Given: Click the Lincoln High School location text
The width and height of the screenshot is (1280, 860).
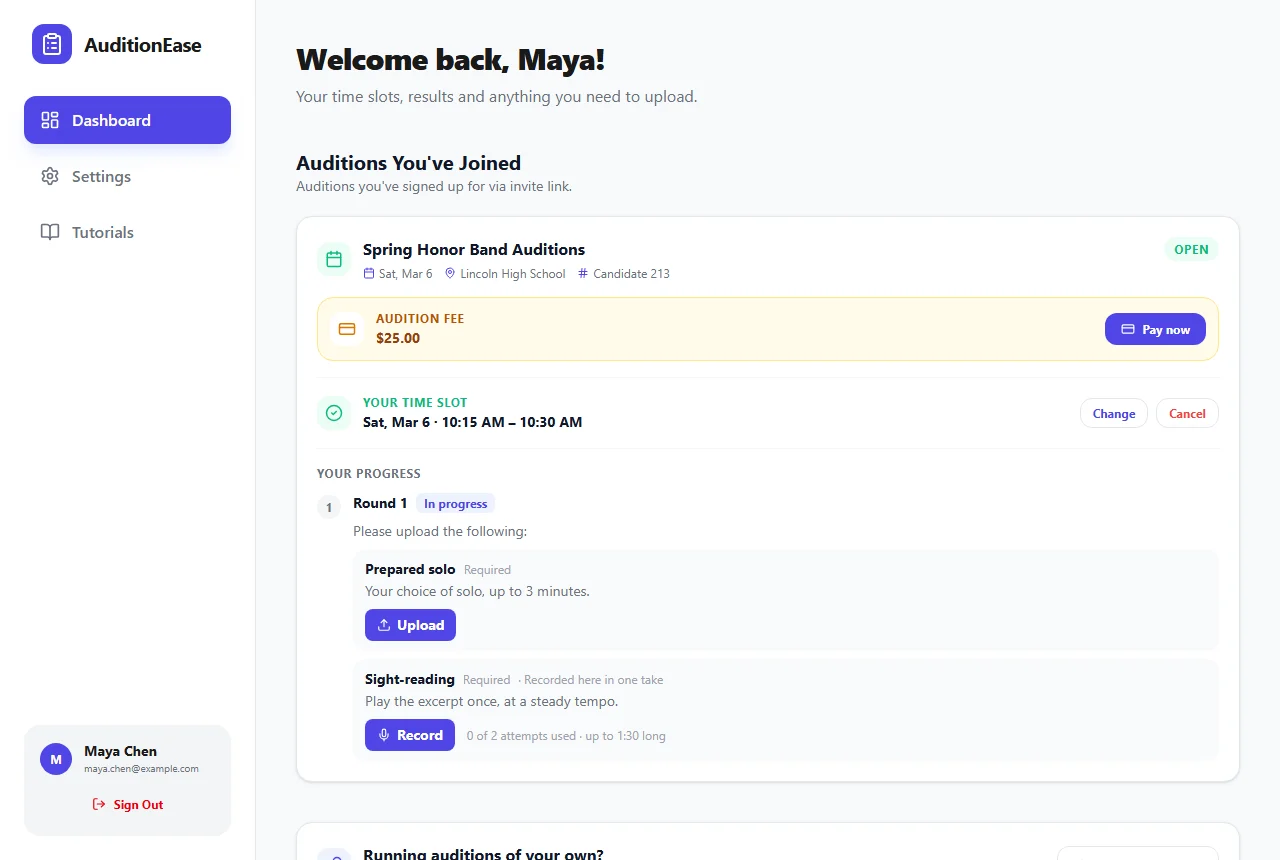Looking at the screenshot, I should tap(513, 274).
